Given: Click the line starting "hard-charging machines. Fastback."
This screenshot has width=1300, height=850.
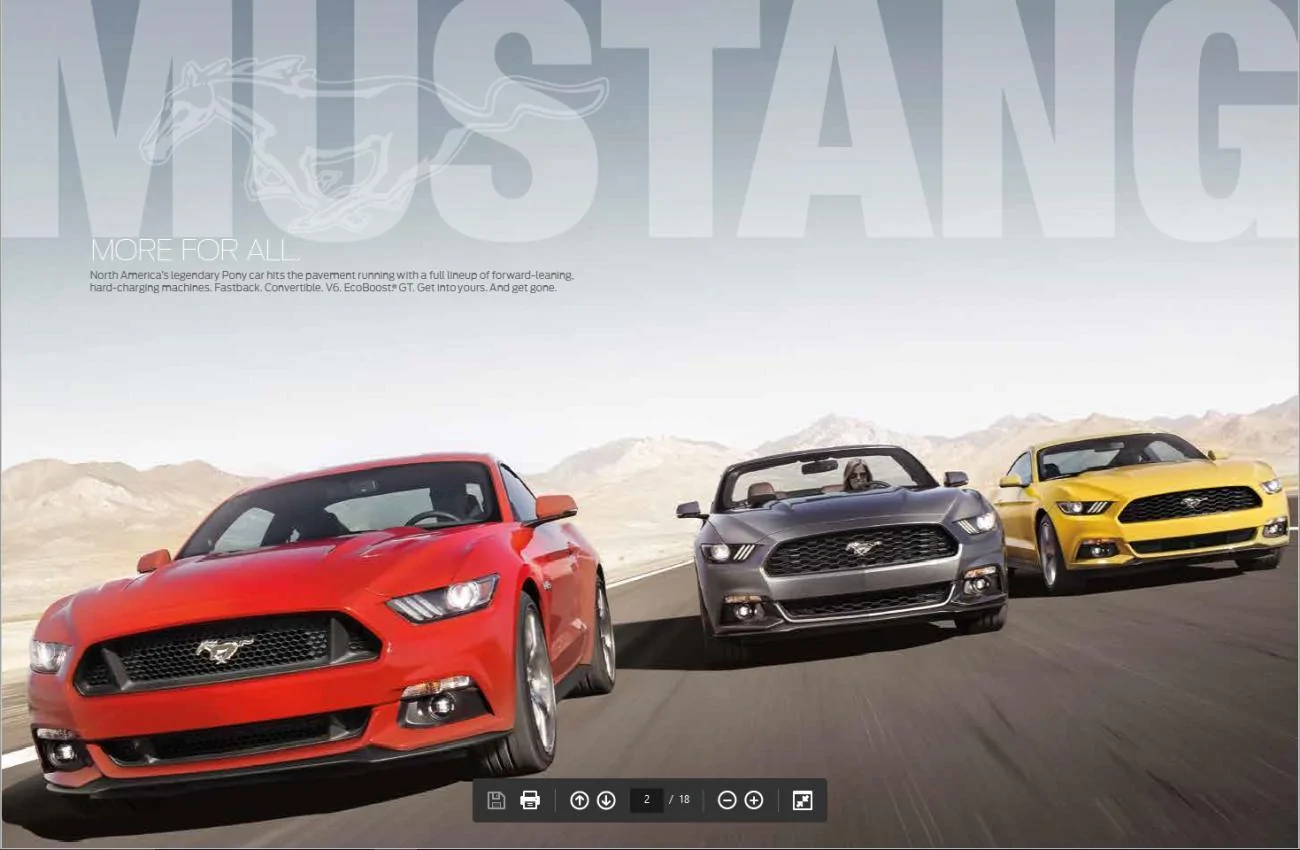Looking at the screenshot, I should [x=323, y=288].
